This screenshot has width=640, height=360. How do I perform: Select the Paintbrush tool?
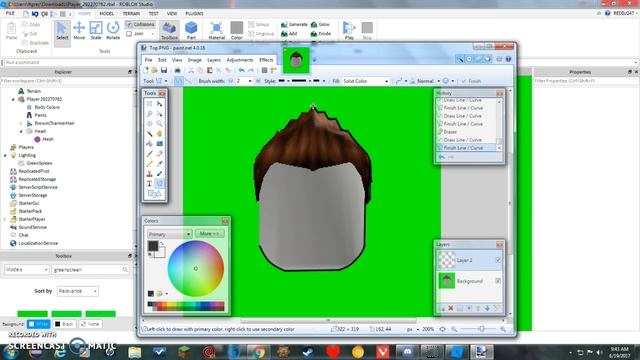click(x=149, y=153)
